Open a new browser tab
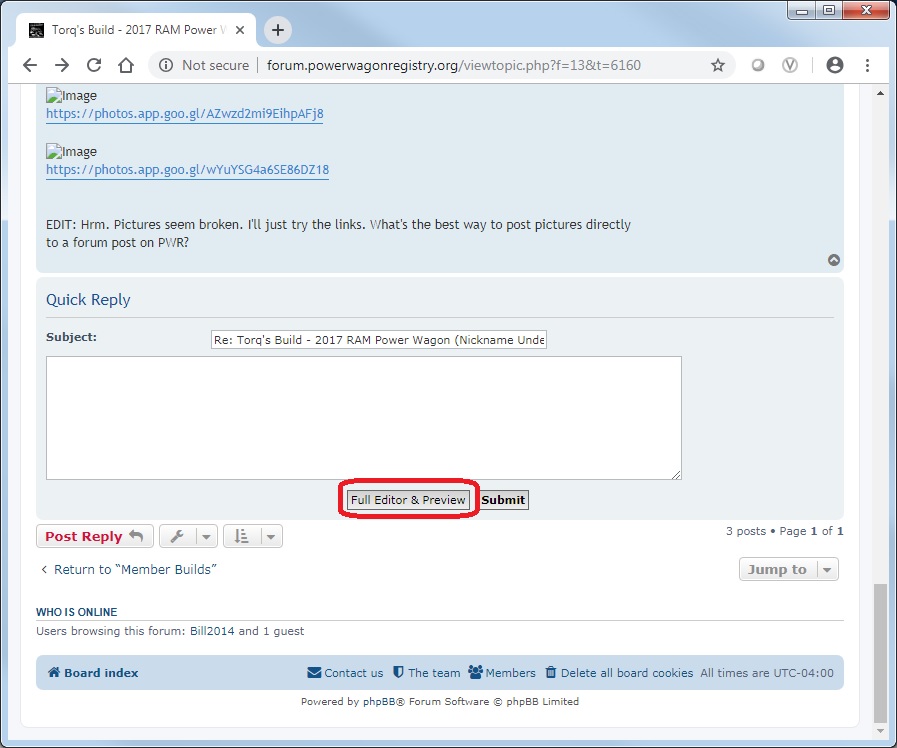Viewport: 897px width, 748px height. click(278, 30)
